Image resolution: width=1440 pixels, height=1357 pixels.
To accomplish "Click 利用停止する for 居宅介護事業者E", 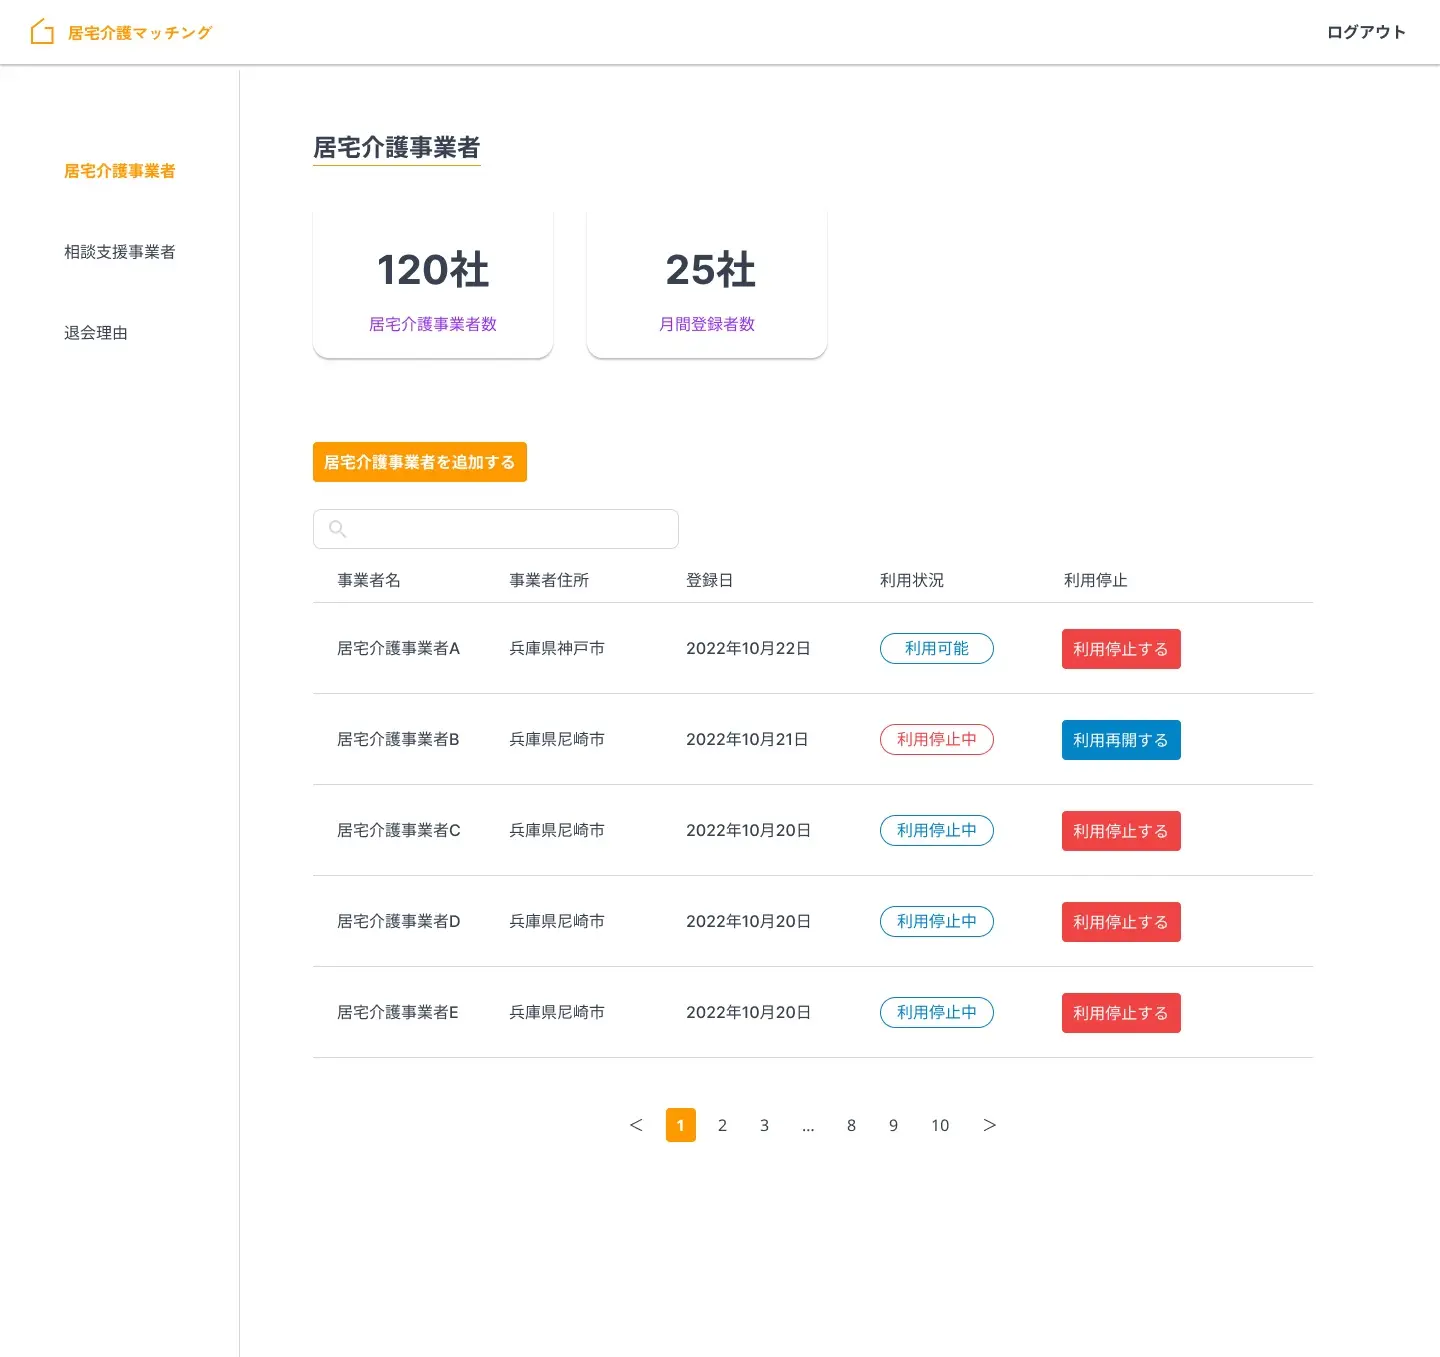I will click(x=1120, y=1013).
